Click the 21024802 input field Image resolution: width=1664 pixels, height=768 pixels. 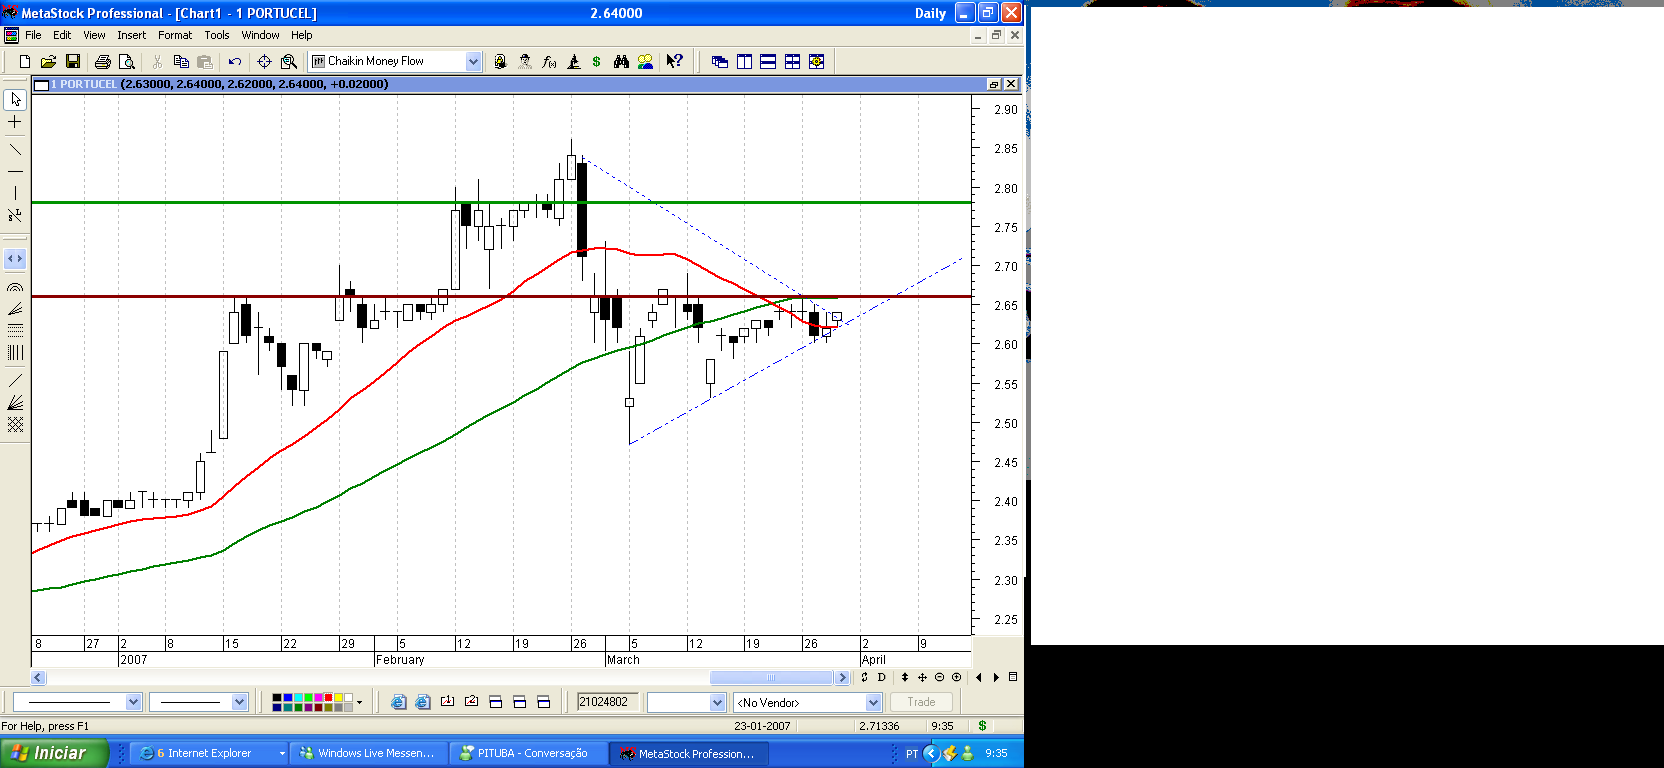click(608, 703)
